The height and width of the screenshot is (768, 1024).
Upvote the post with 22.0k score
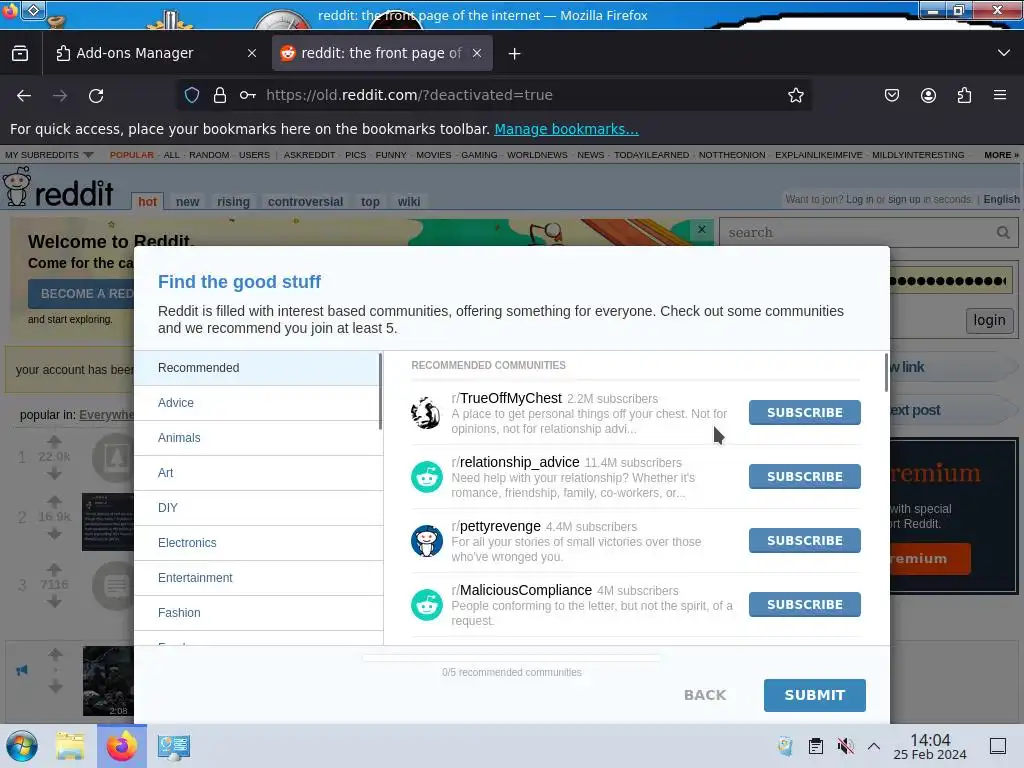tap(55, 441)
